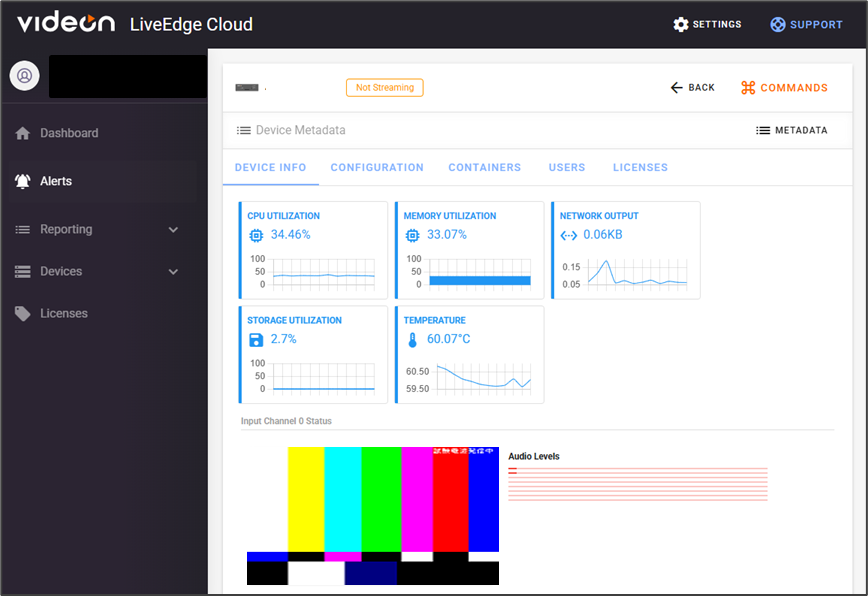Select the Users tab
Viewport: 868px width, 596px height.
(x=566, y=167)
